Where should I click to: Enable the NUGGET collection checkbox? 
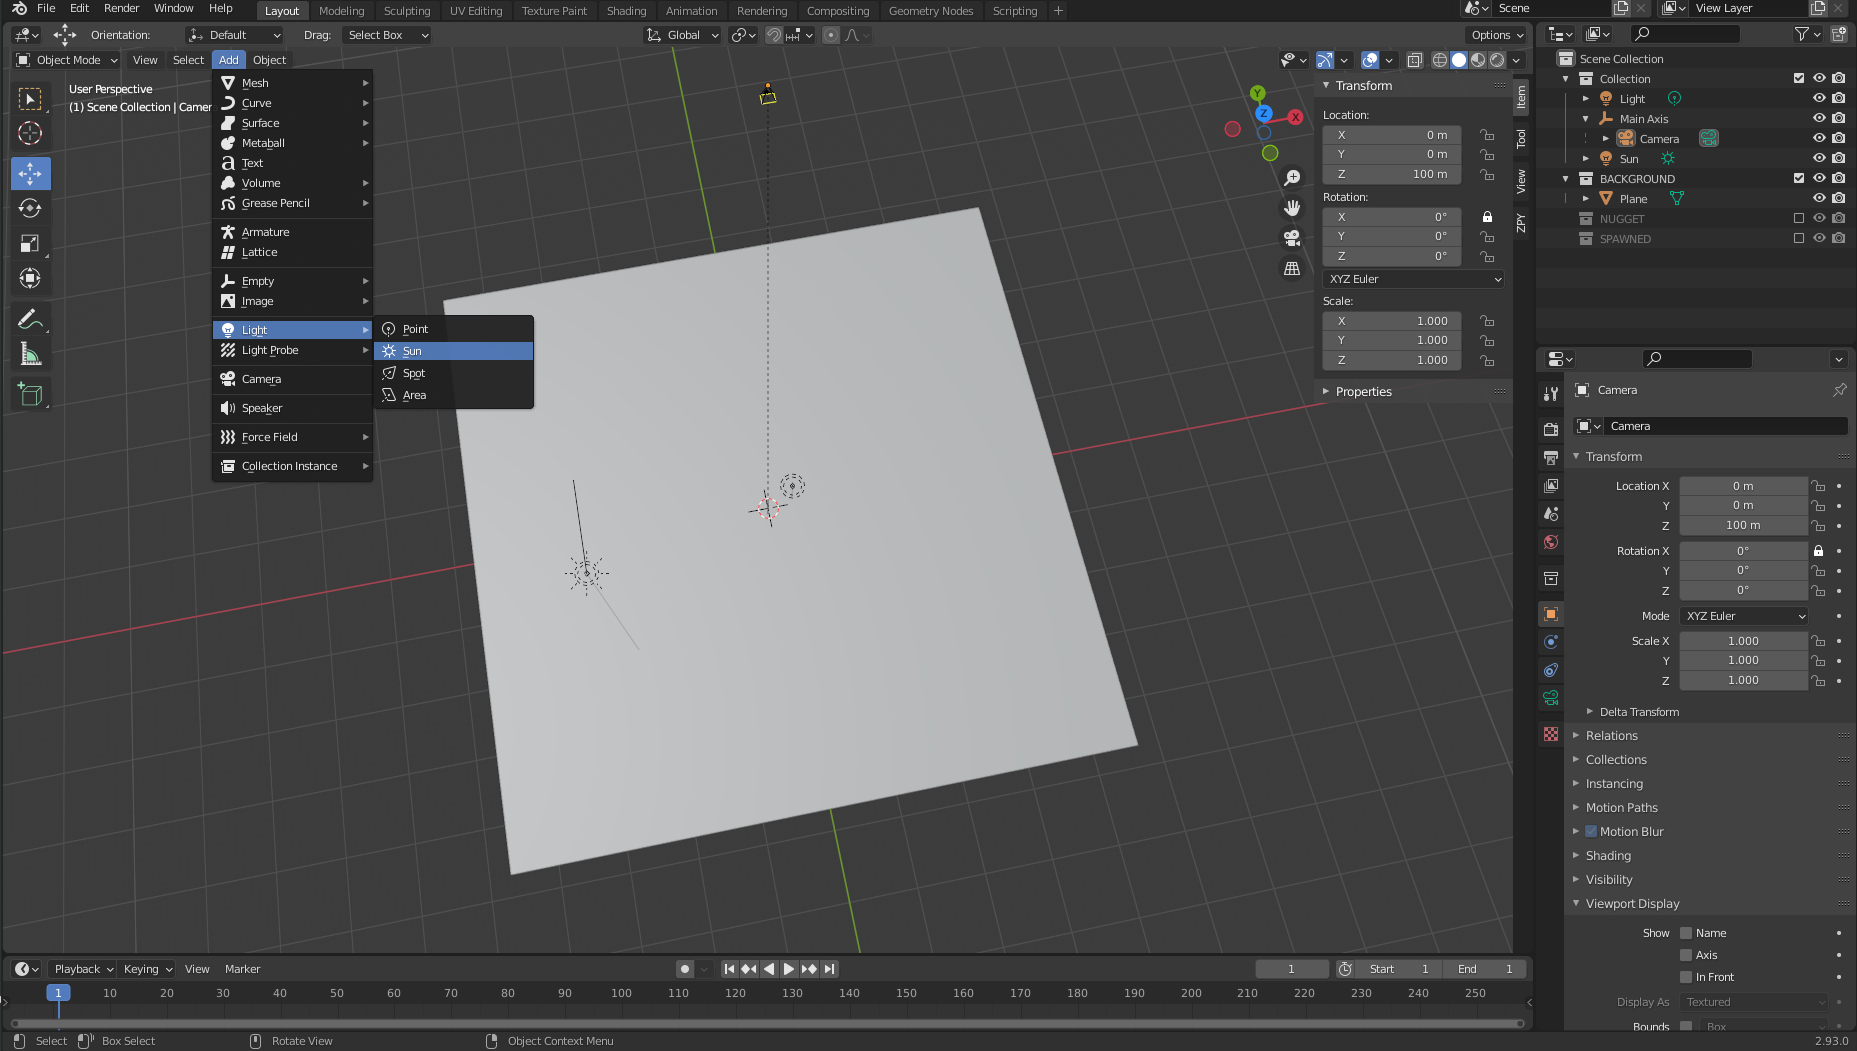point(1799,219)
